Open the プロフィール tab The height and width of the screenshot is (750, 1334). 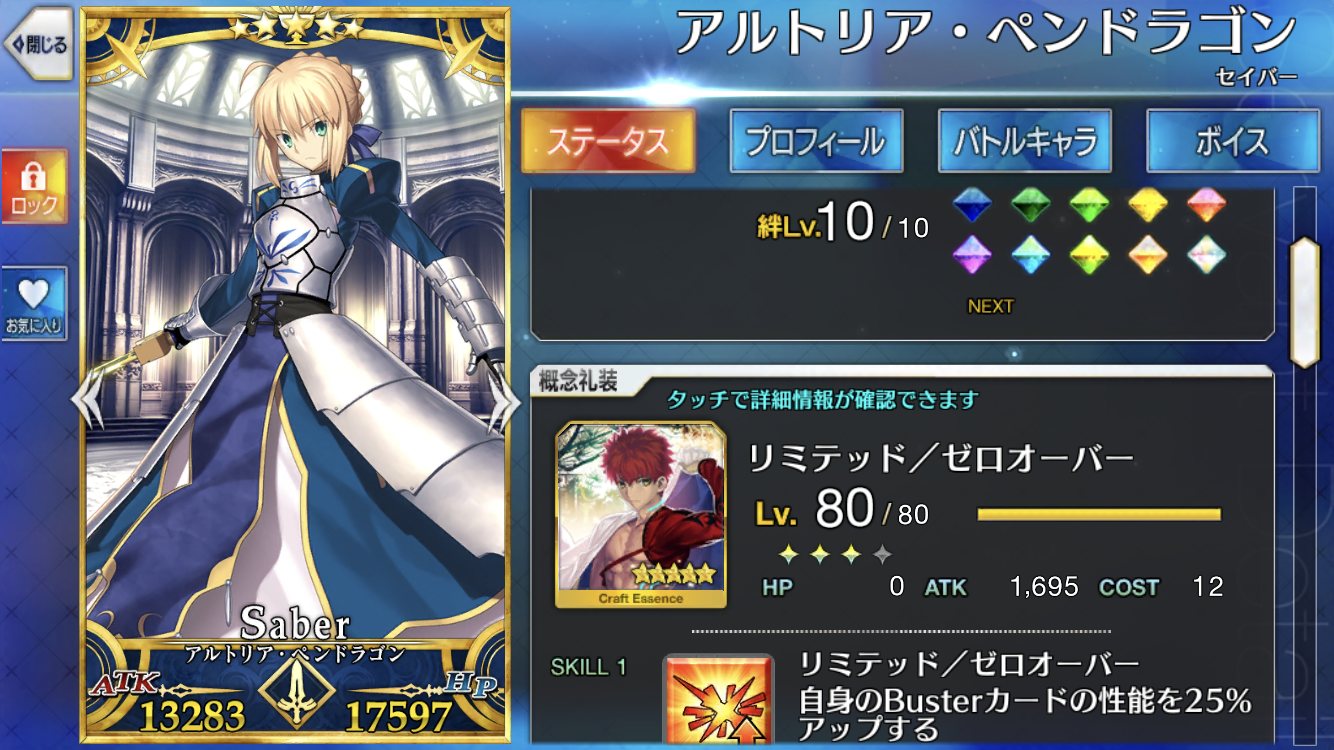click(816, 141)
